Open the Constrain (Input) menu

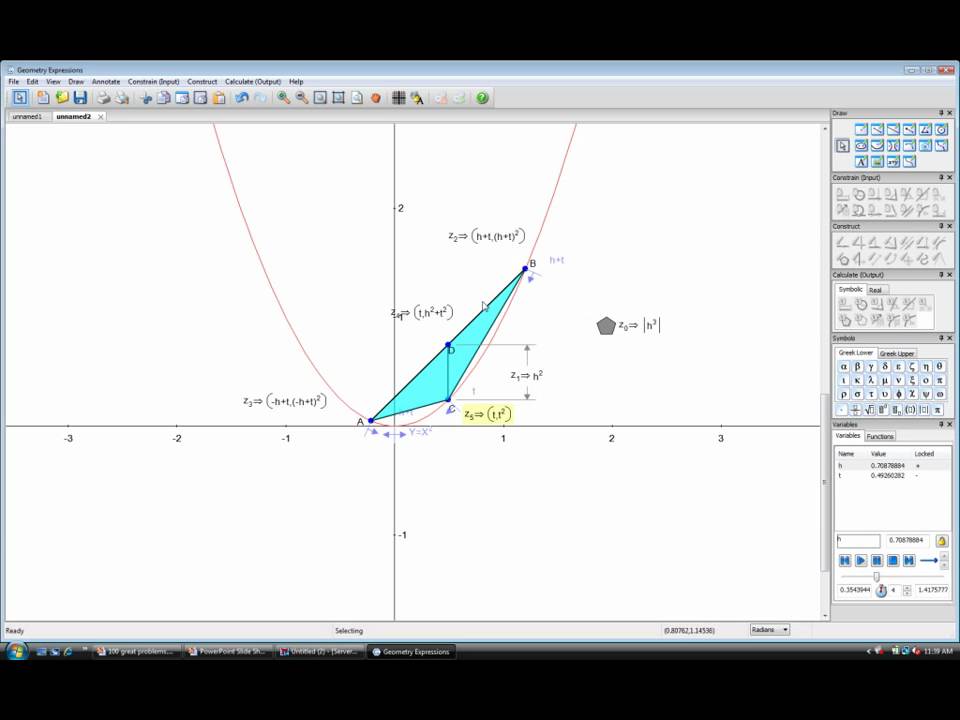tap(154, 81)
